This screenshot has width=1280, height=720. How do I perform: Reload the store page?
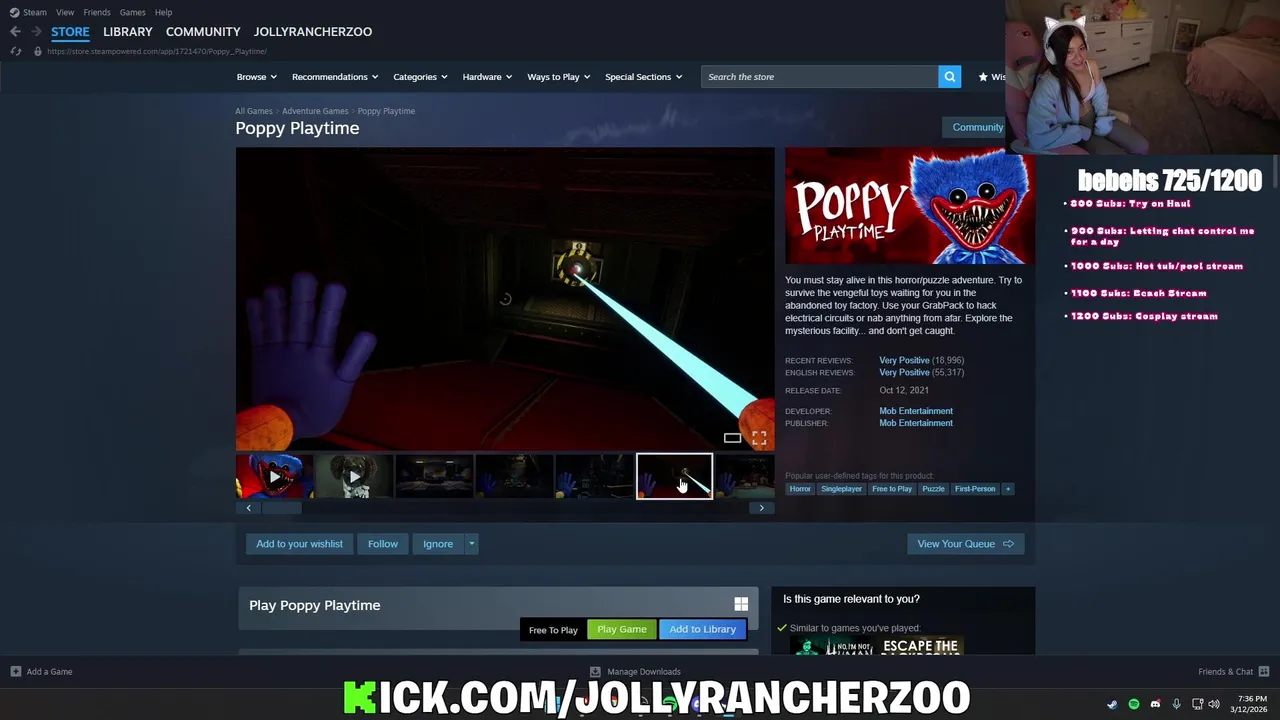click(x=16, y=51)
